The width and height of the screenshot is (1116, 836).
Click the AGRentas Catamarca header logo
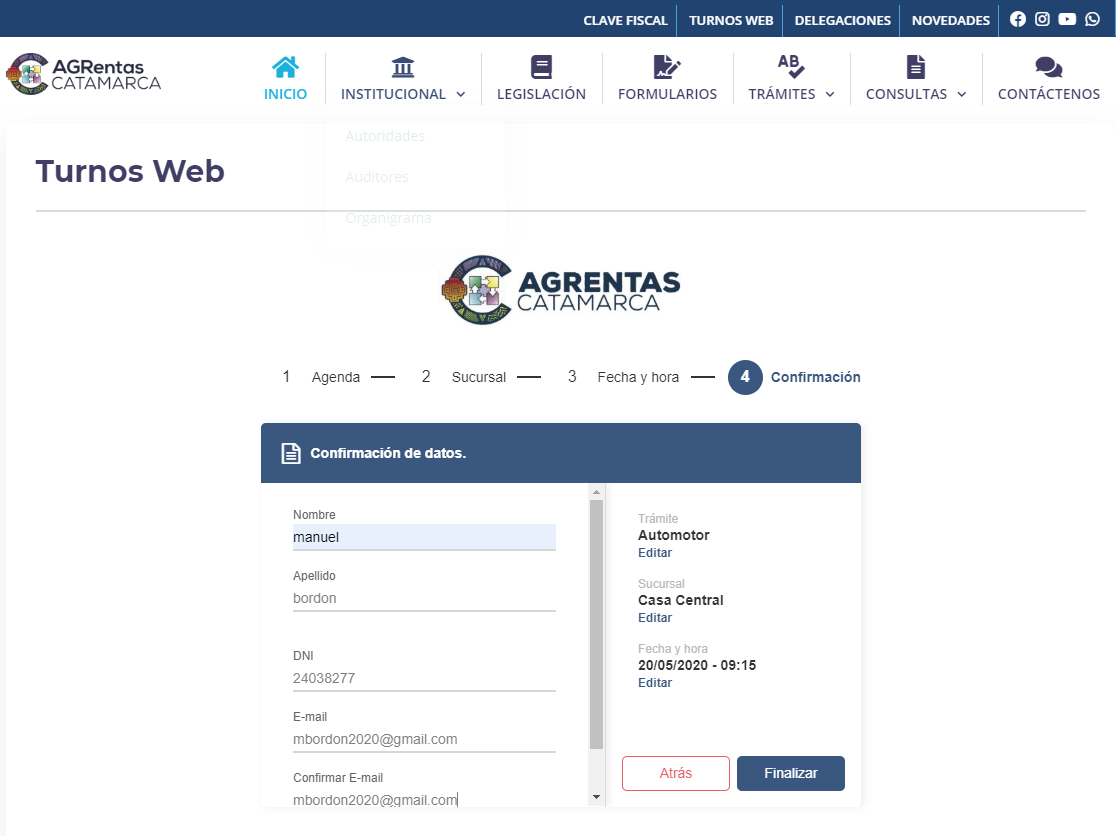84,74
